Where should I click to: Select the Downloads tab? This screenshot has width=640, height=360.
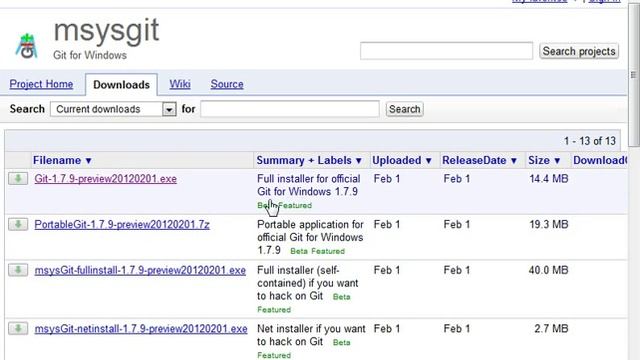(121, 84)
